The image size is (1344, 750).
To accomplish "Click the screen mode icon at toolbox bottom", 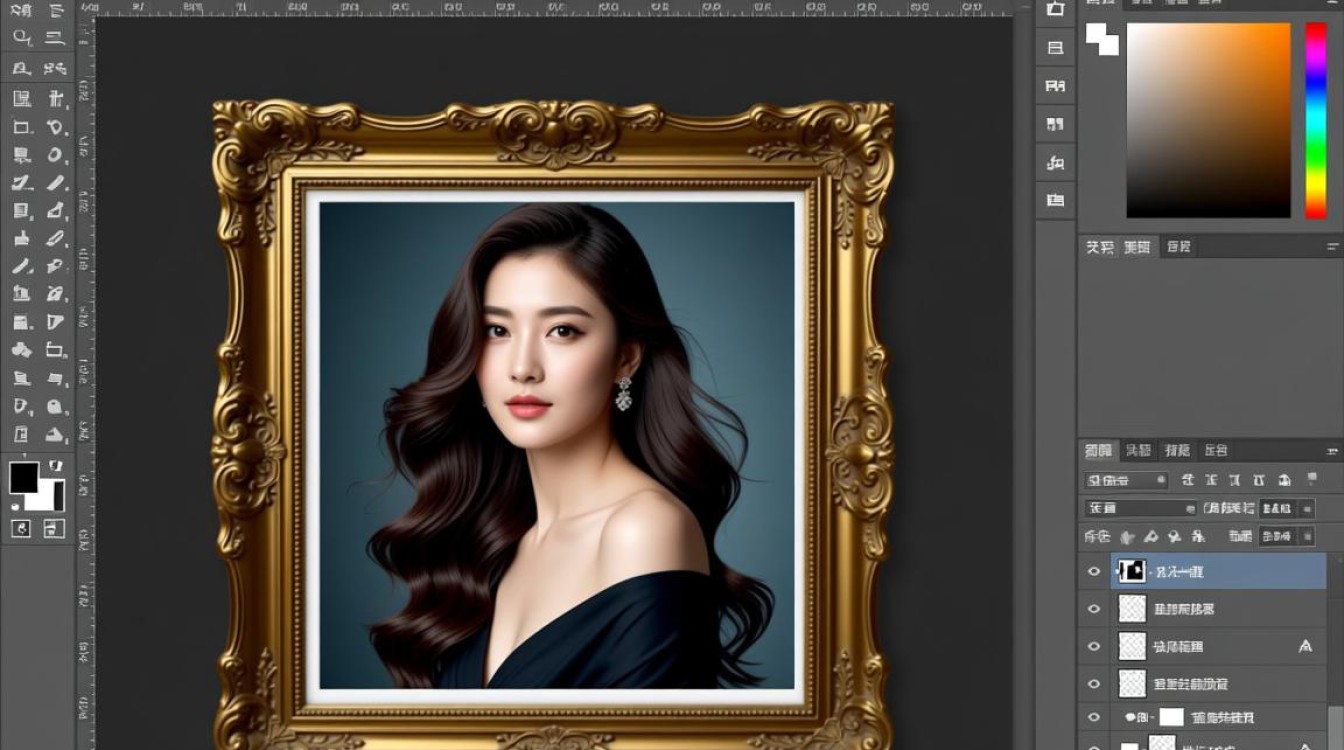I will (54, 529).
